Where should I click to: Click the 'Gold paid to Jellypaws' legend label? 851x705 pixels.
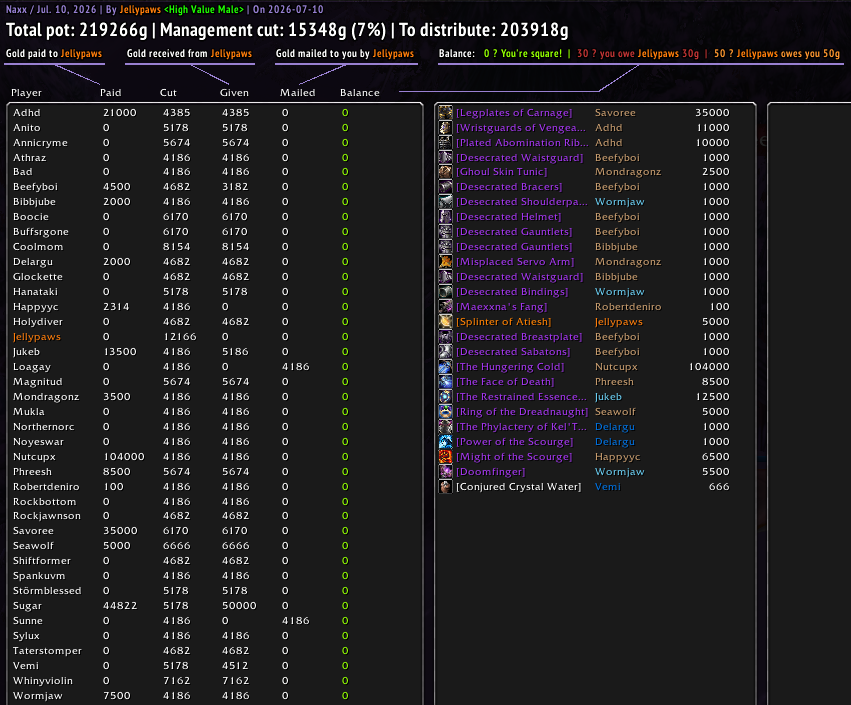[x=54, y=53]
